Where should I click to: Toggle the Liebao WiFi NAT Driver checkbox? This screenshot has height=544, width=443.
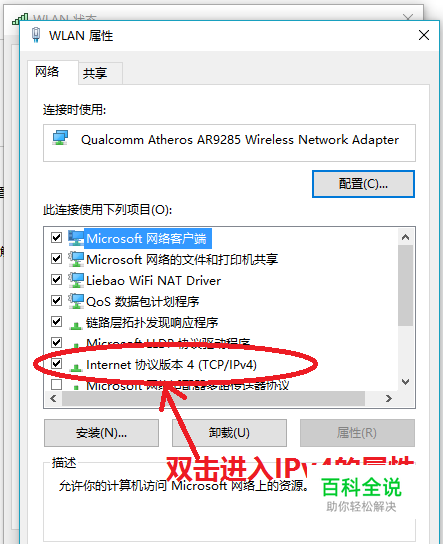[x=56, y=280]
